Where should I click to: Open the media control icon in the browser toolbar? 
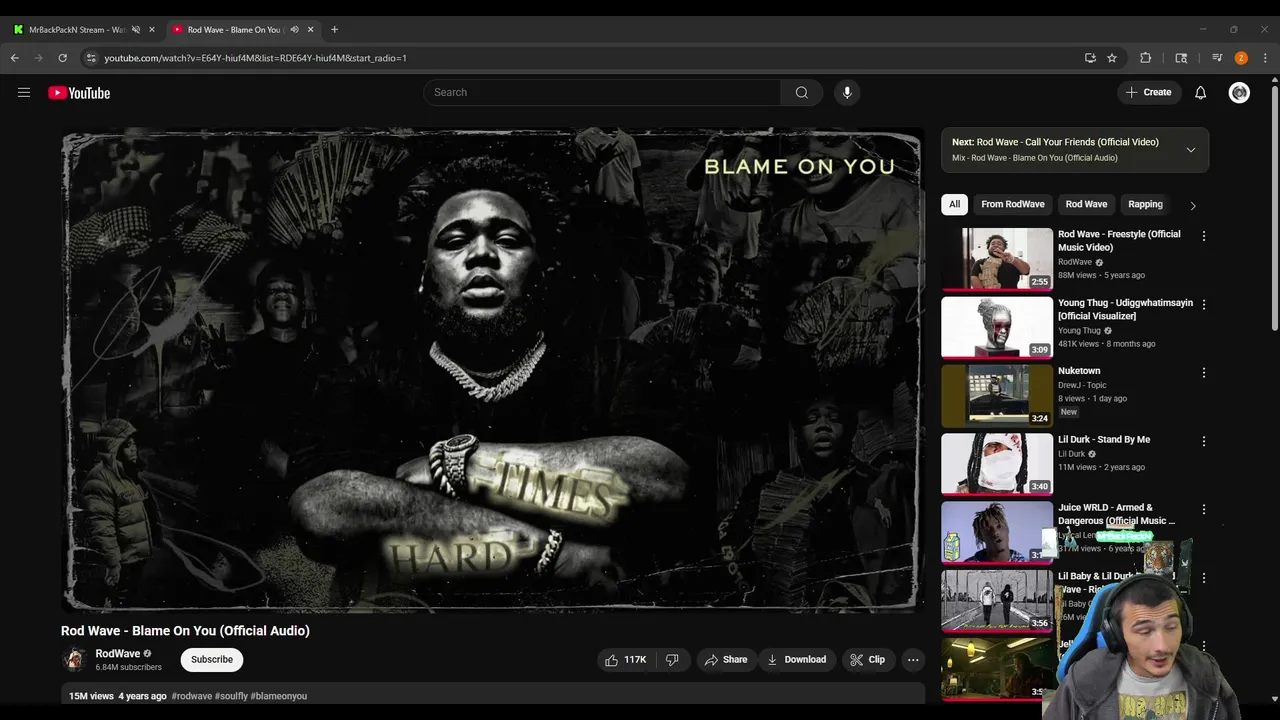point(1217,58)
